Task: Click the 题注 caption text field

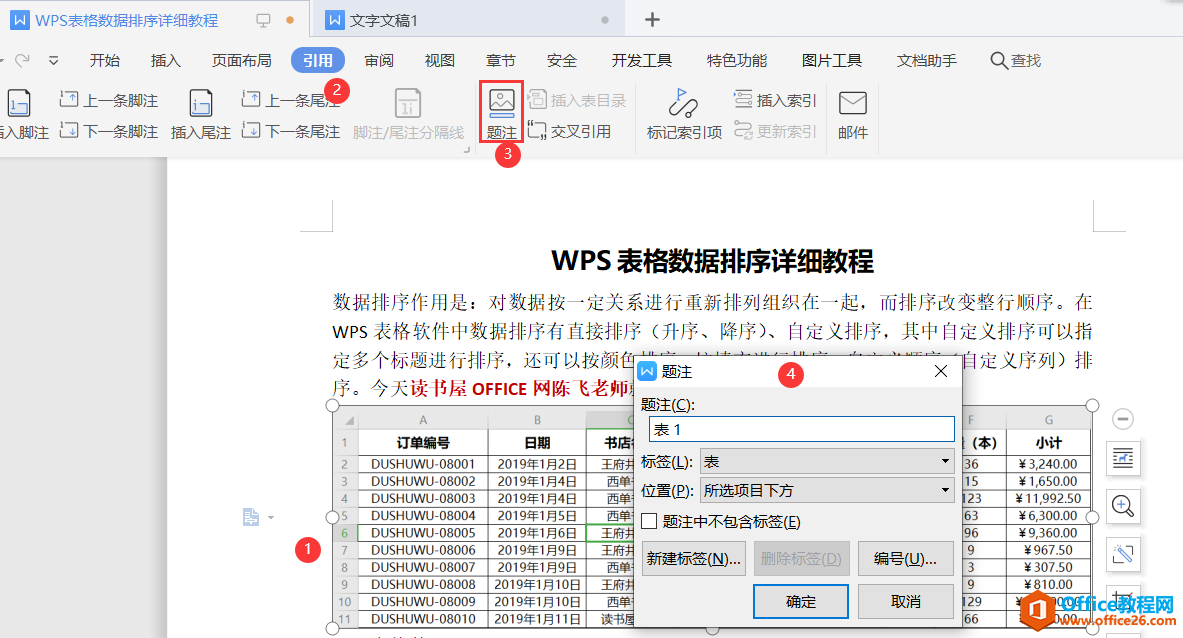Action: tap(801, 429)
